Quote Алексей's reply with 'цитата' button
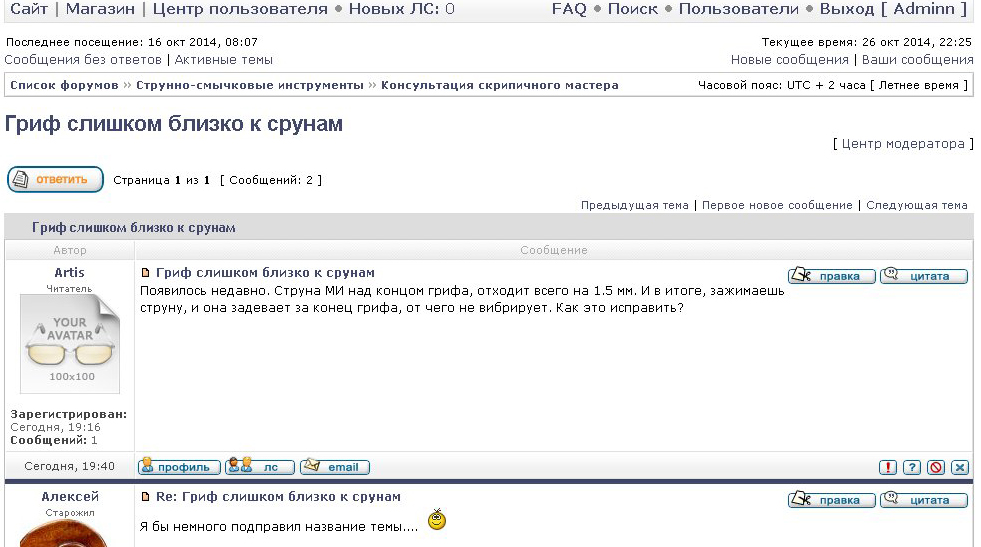This screenshot has width=981, height=547. point(923,500)
